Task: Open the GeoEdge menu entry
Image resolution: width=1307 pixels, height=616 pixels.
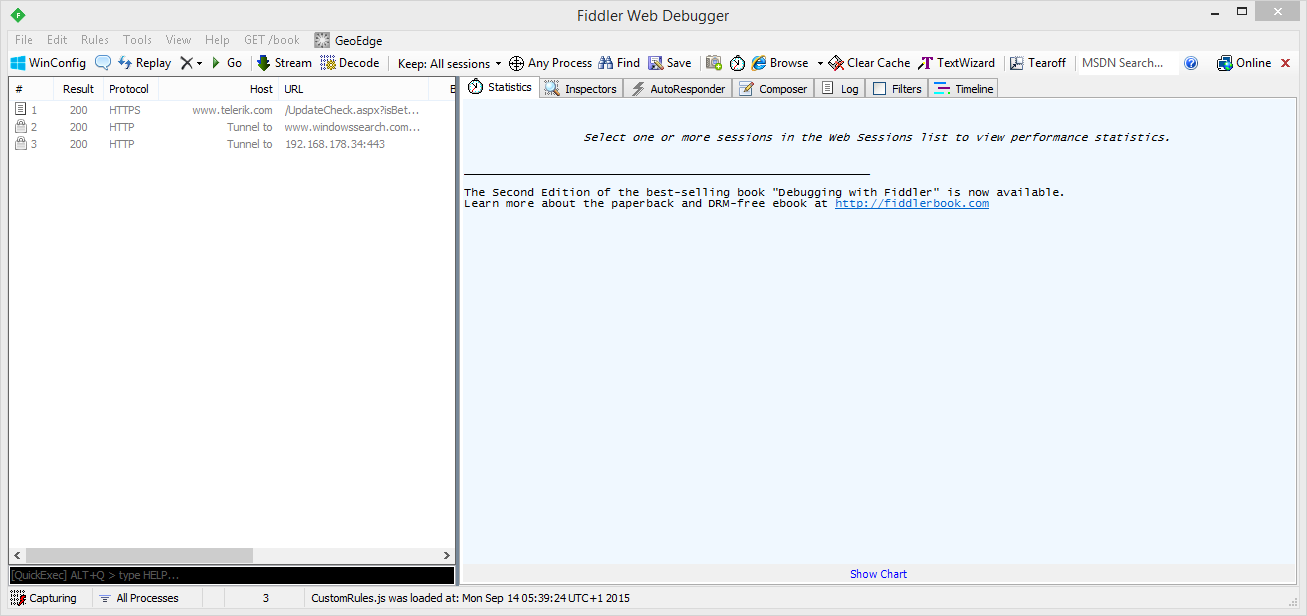Action: coord(348,40)
